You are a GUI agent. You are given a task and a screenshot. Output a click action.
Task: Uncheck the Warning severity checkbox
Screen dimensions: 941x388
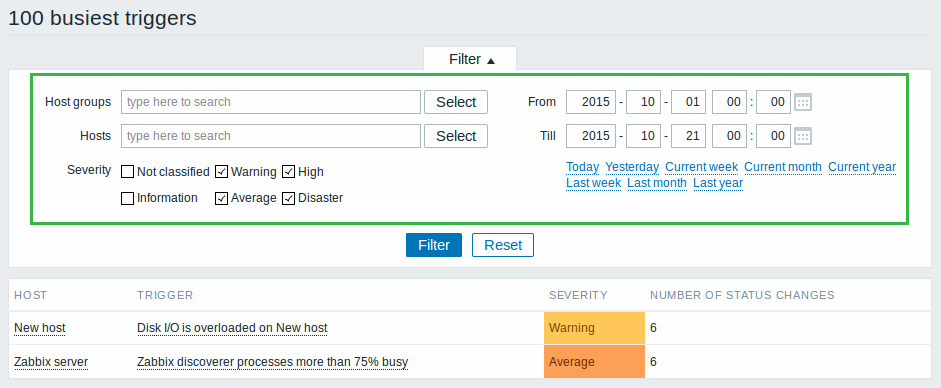click(221, 172)
